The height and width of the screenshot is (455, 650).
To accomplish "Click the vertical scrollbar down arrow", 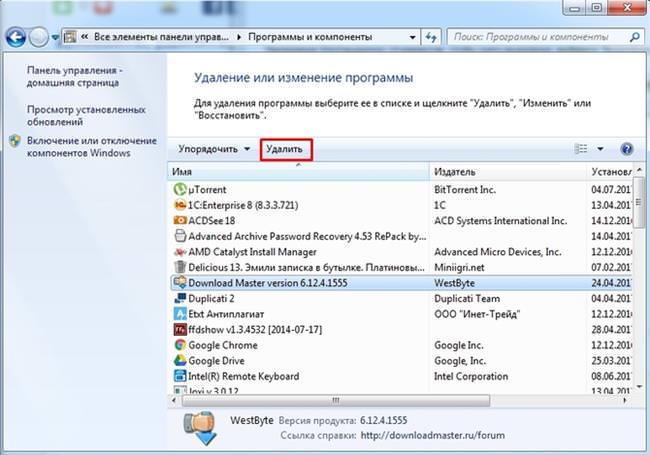I will [x=639, y=387].
